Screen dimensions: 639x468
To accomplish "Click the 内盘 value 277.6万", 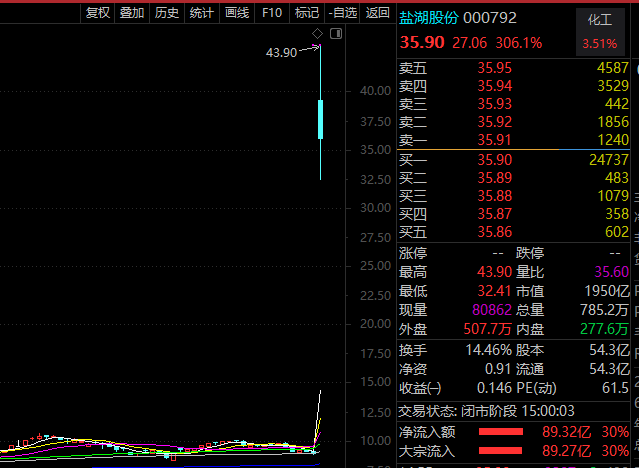I will 604,329.
